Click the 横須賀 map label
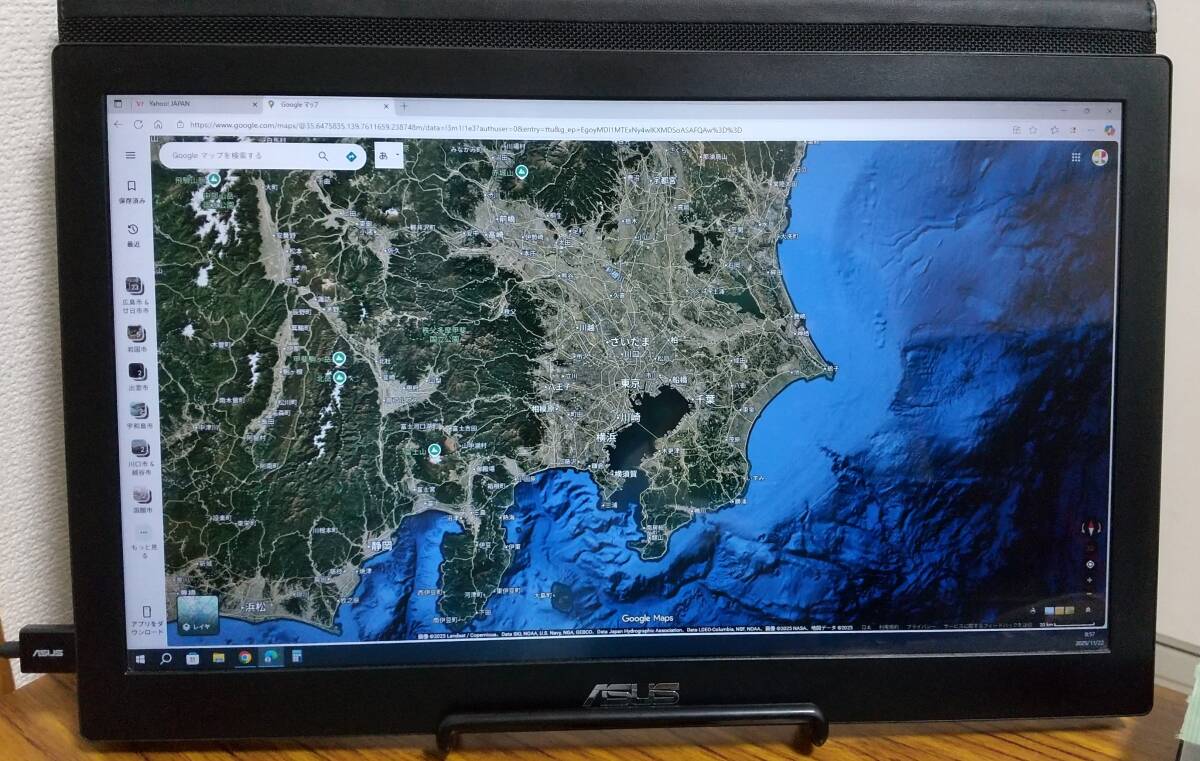Image resolution: width=1200 pixels, height=761 pixels. pyautogui.click(x=624, y=474)
